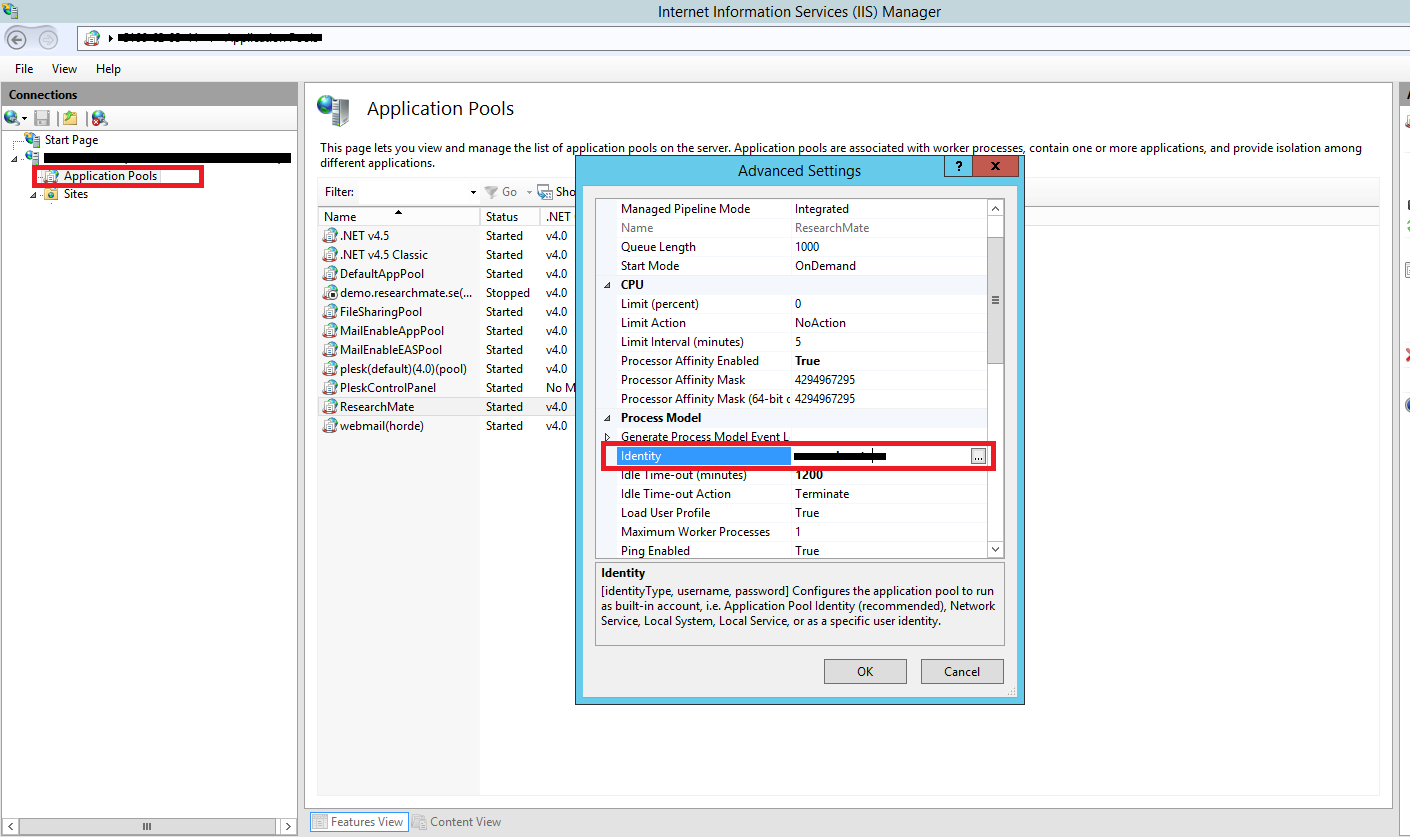Open the Identity ellipsis browse button
This screenshot has height=838, width=1410.
click(x=978, y=456)
